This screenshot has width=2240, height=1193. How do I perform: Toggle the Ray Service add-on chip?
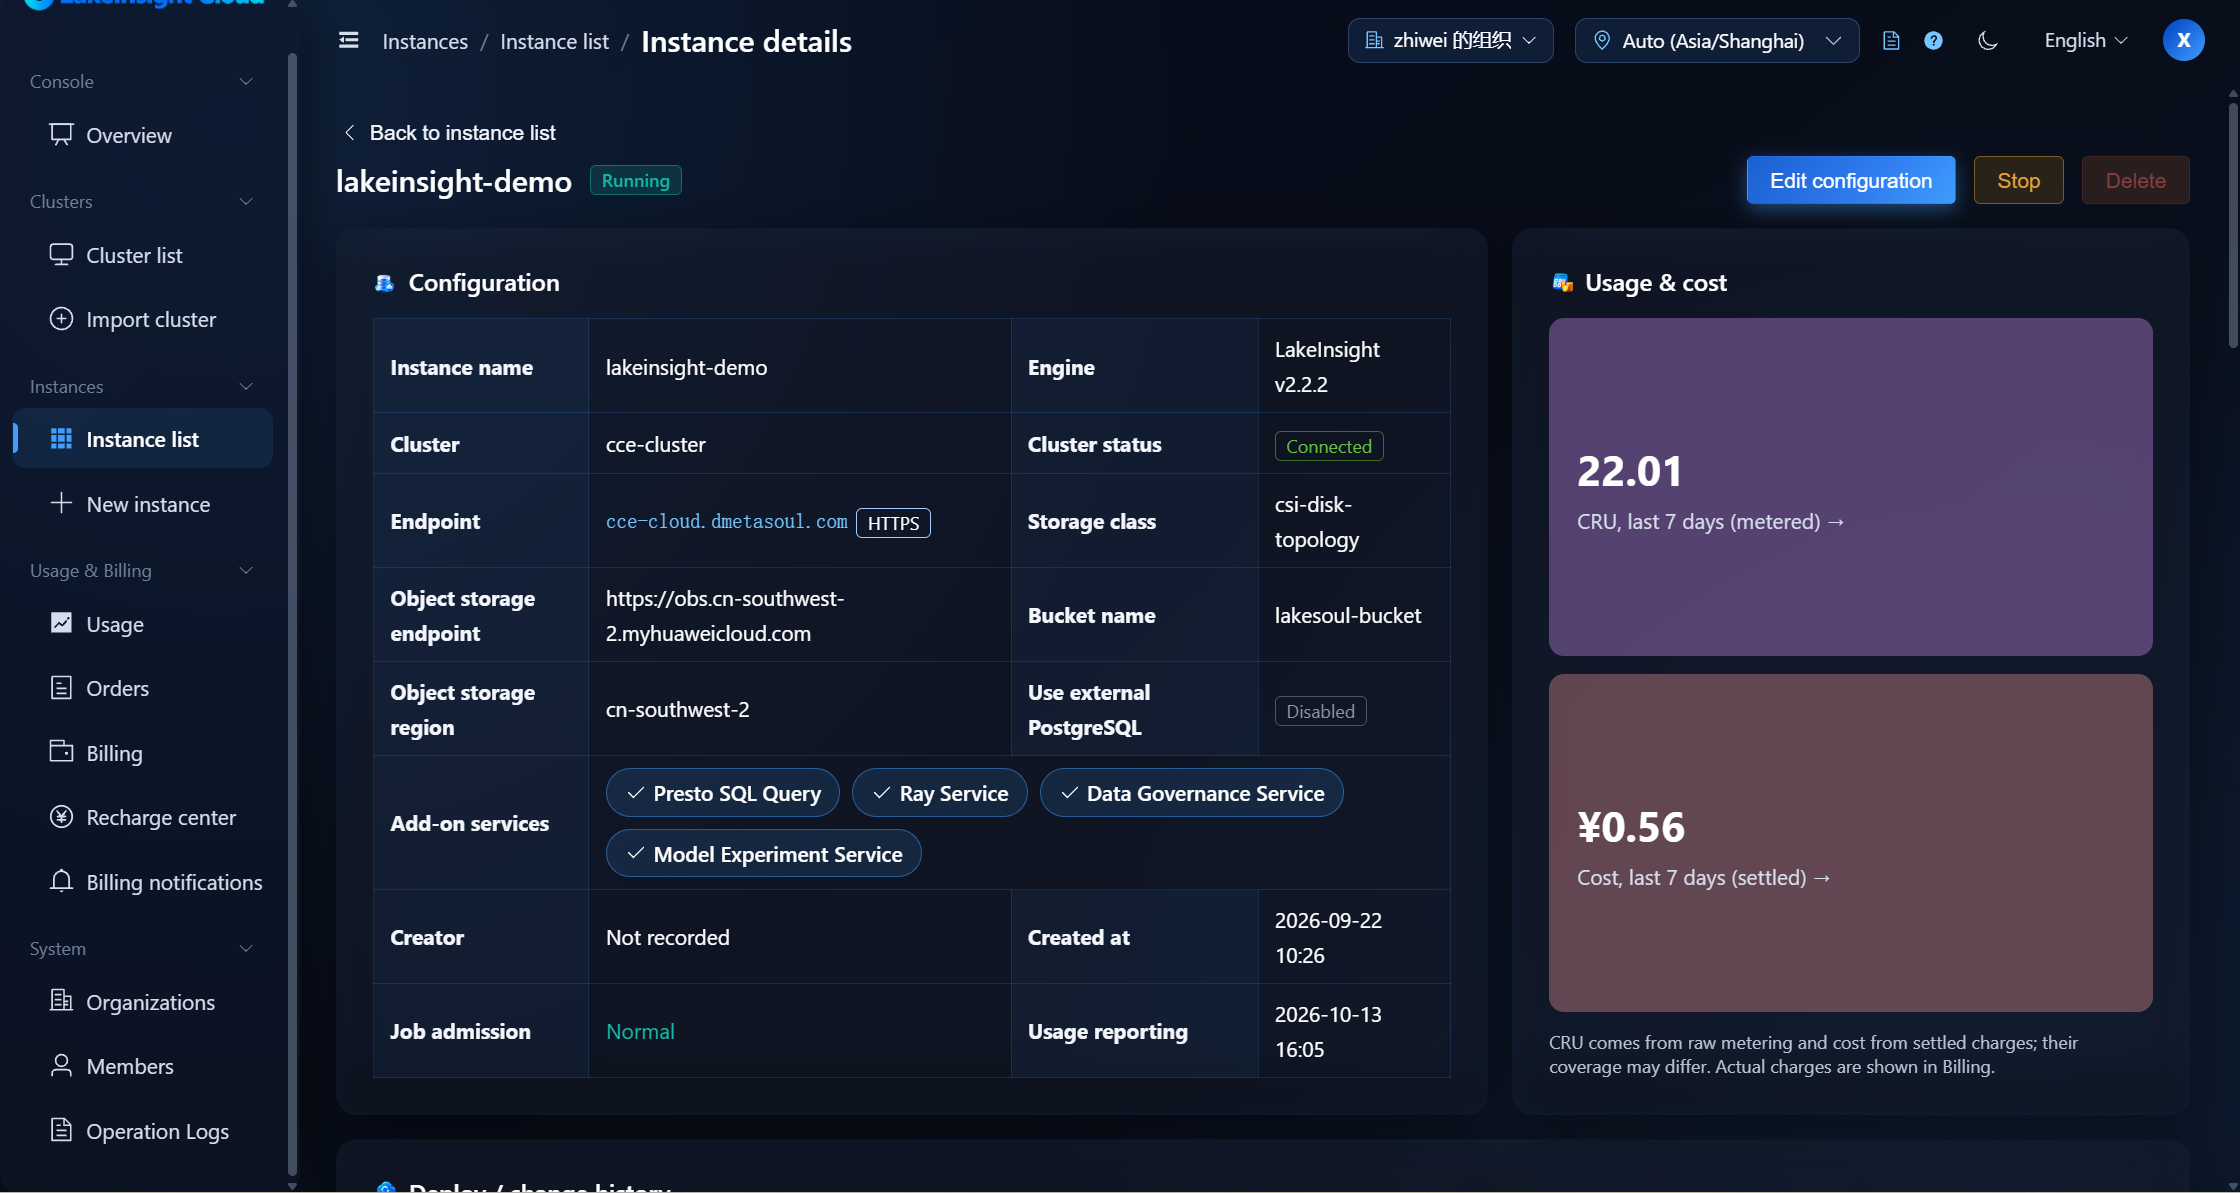pyautogui.click(x=939, y=793)
